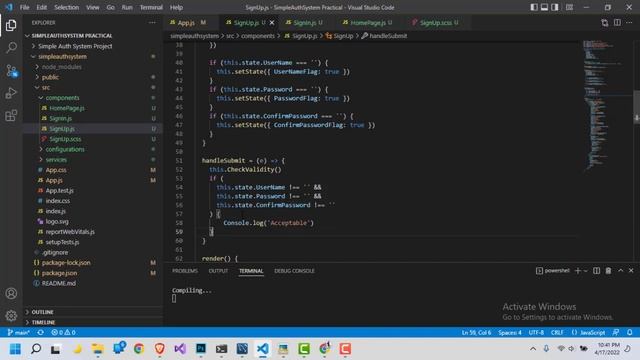Open the Selection menu
The width and height of the screenshot is (640, 360).
coord(67,7)
